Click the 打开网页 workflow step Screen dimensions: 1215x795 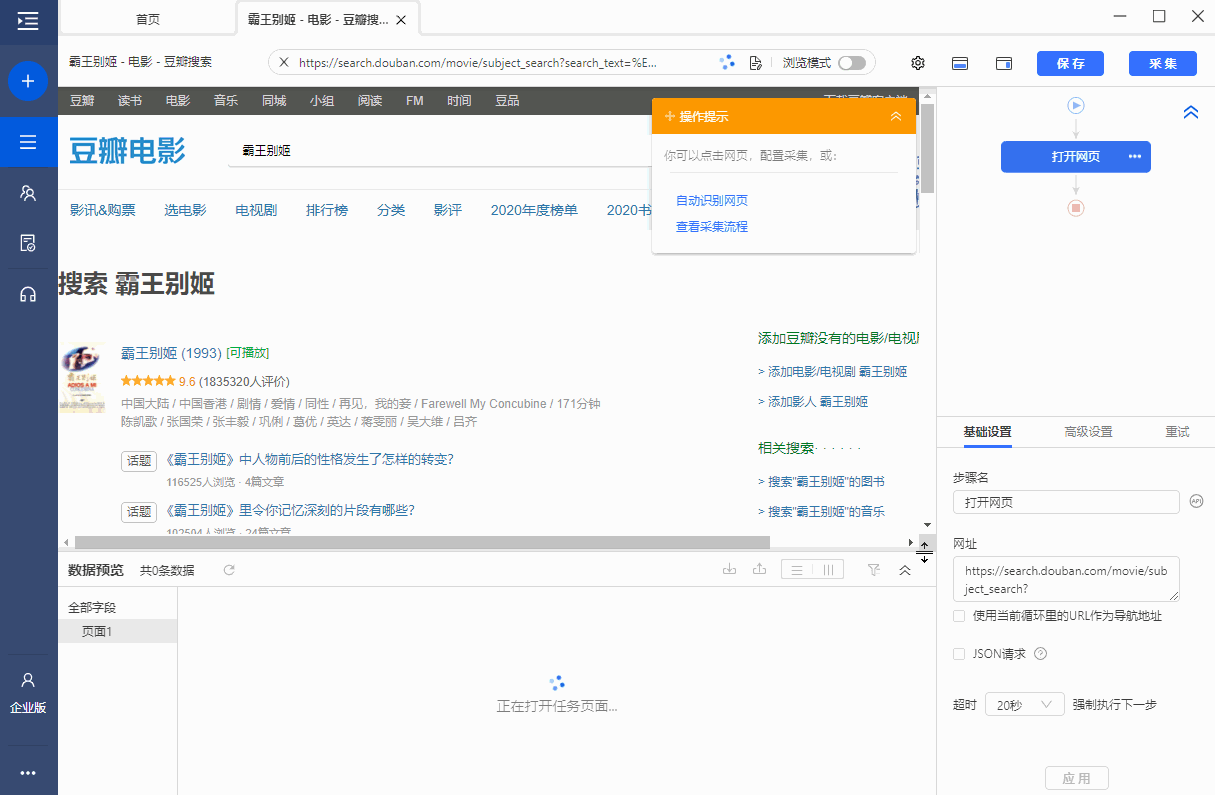point(1076,157)
